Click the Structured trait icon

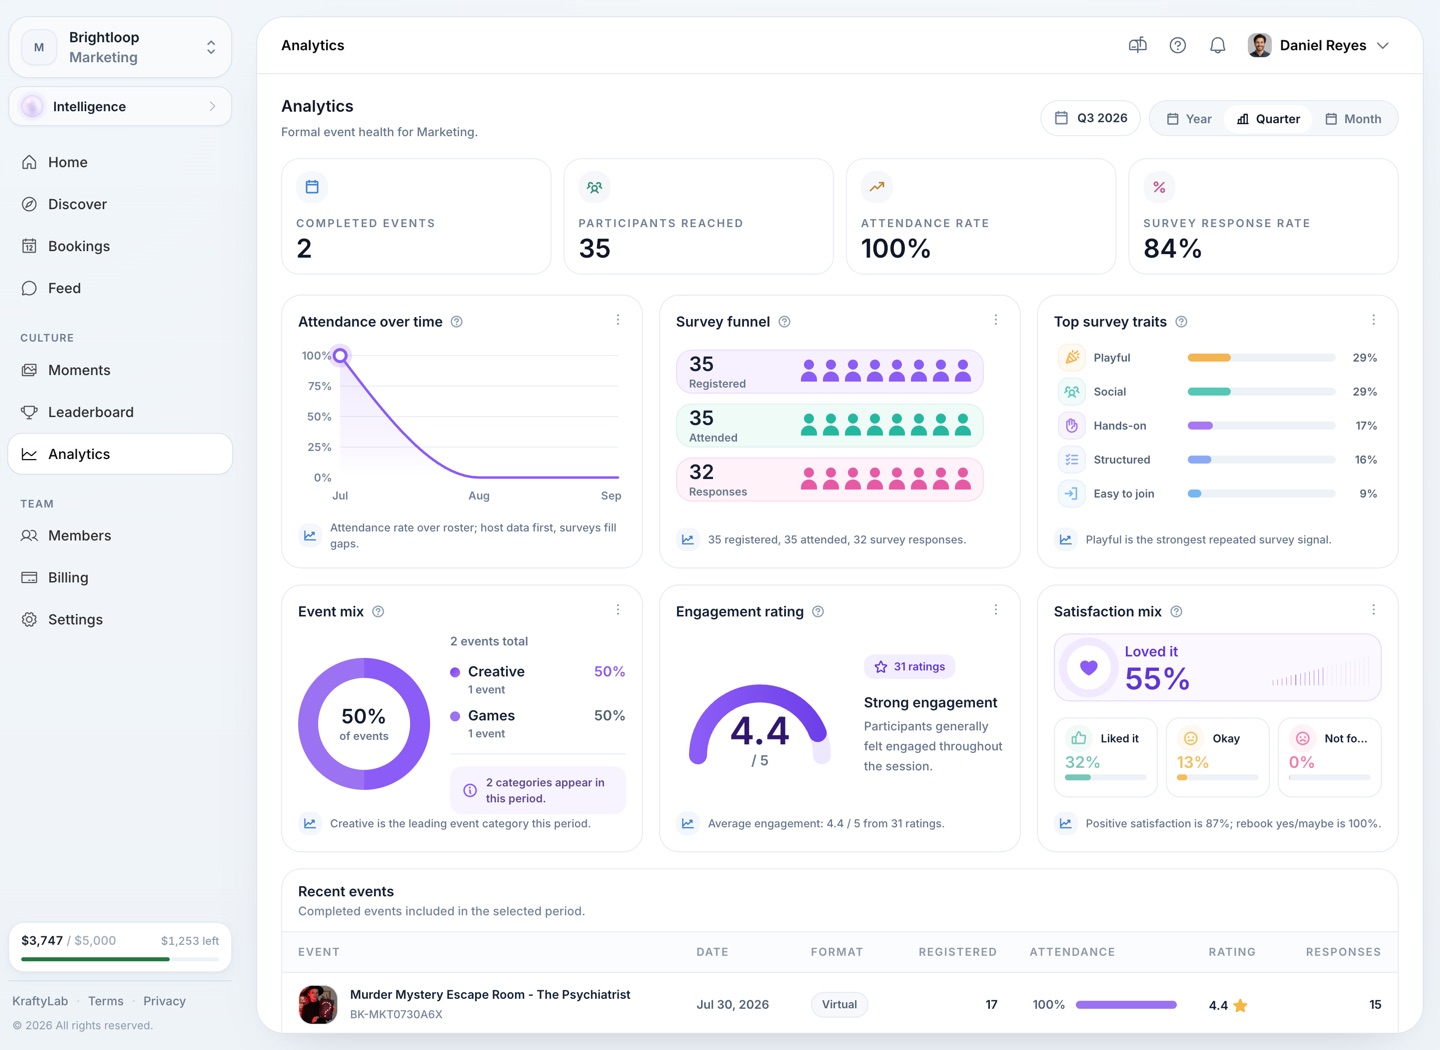coord(1072,460)
